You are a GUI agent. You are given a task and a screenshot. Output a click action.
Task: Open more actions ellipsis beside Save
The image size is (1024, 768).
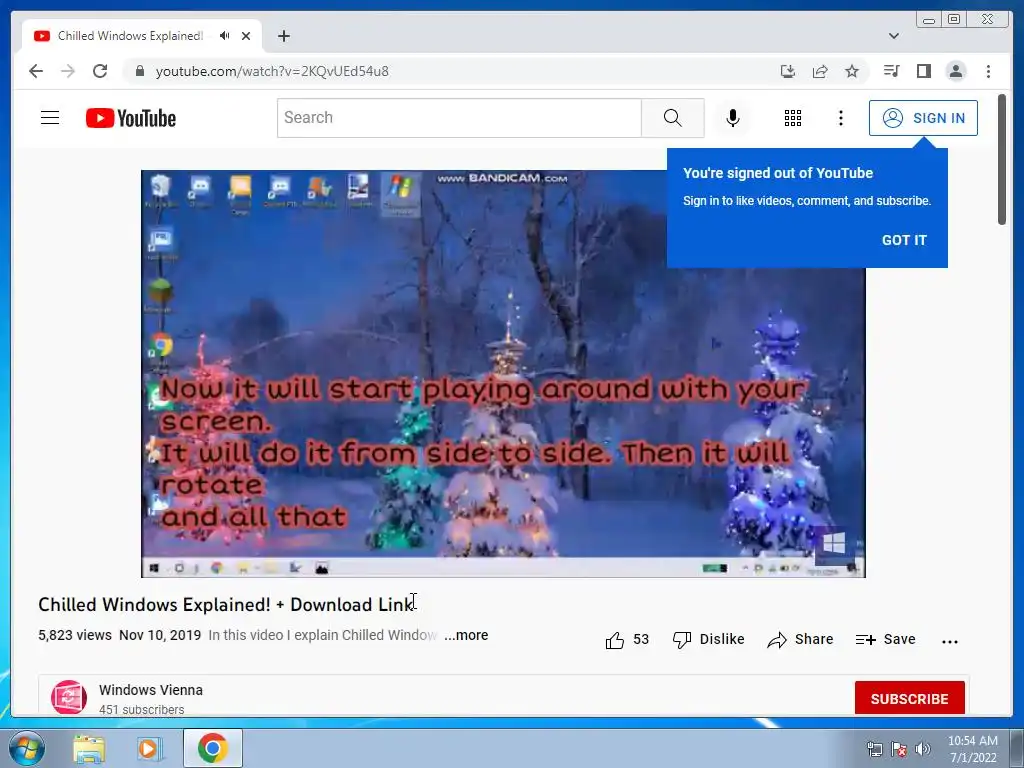(x=950, y=641)
